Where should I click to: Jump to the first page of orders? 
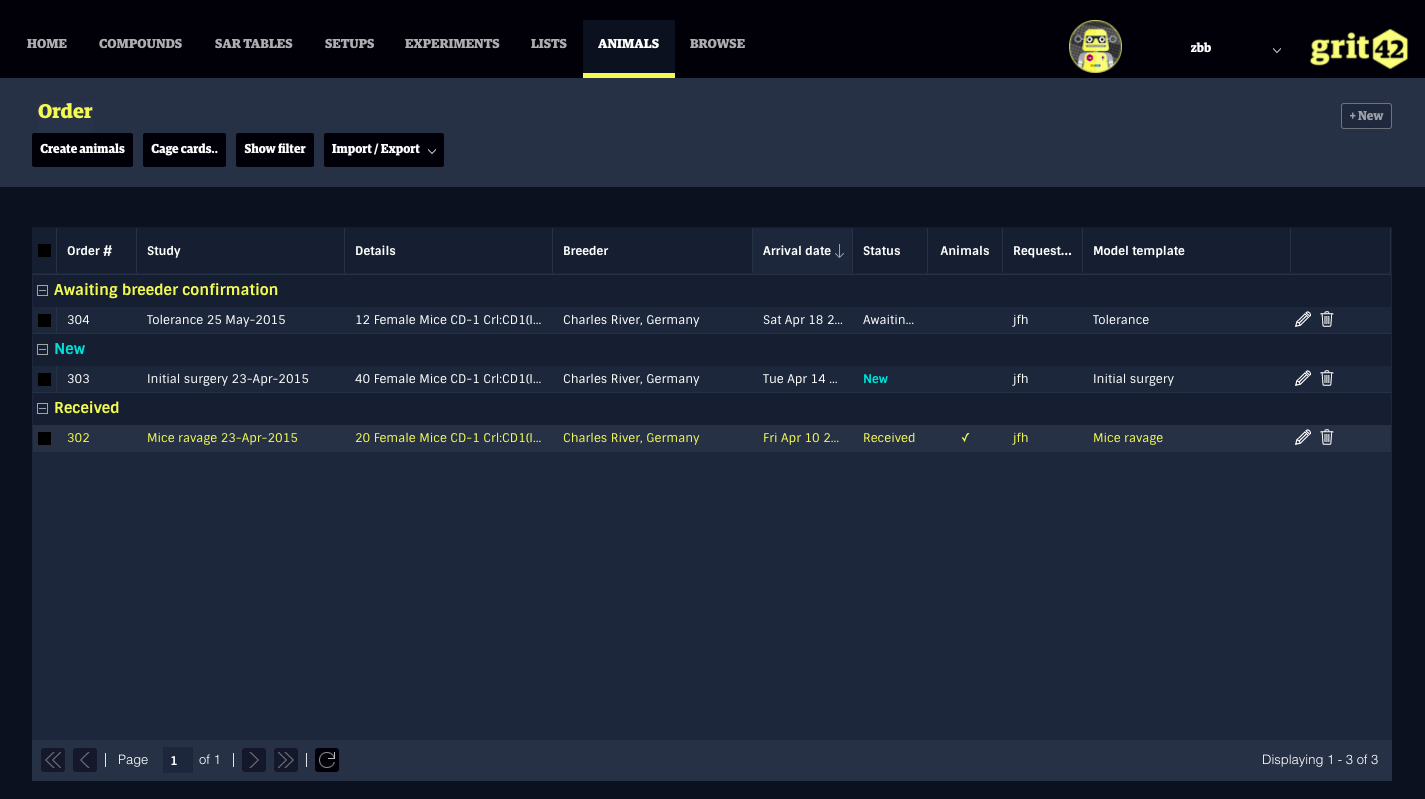coord(53,760)
